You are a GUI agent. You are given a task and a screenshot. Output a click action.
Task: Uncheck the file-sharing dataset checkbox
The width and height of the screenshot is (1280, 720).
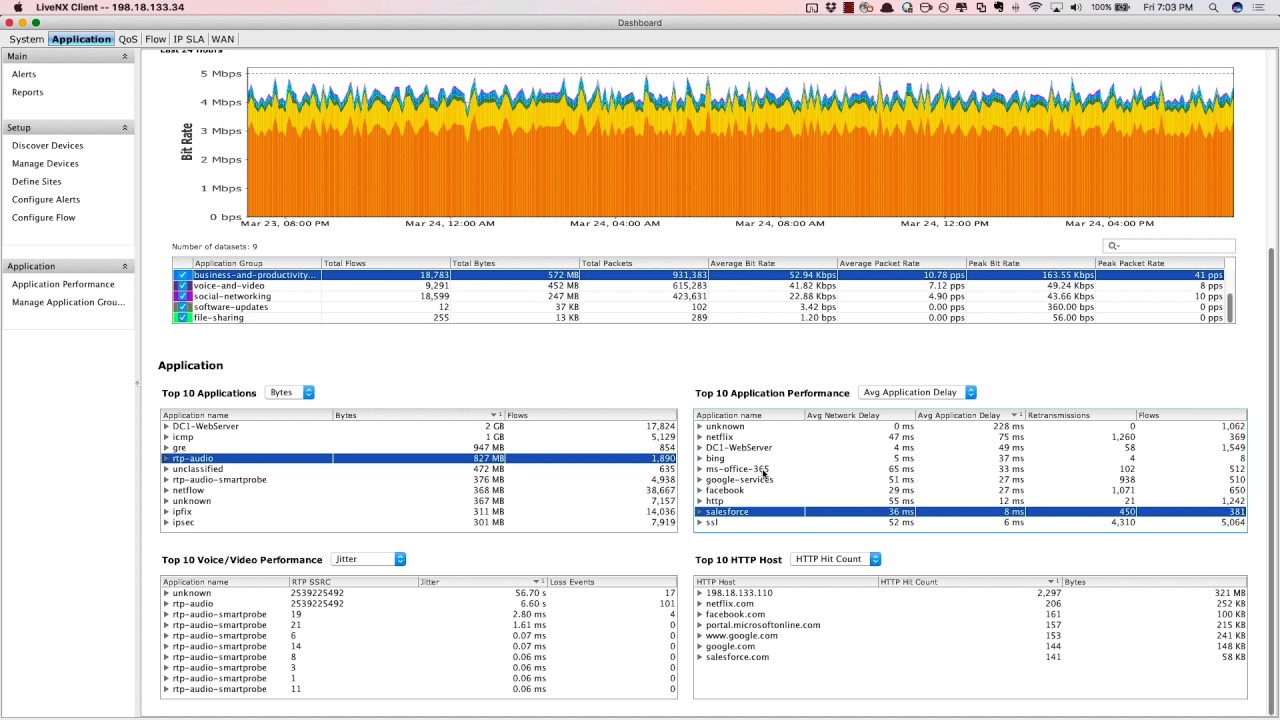(x=182, y=318)
